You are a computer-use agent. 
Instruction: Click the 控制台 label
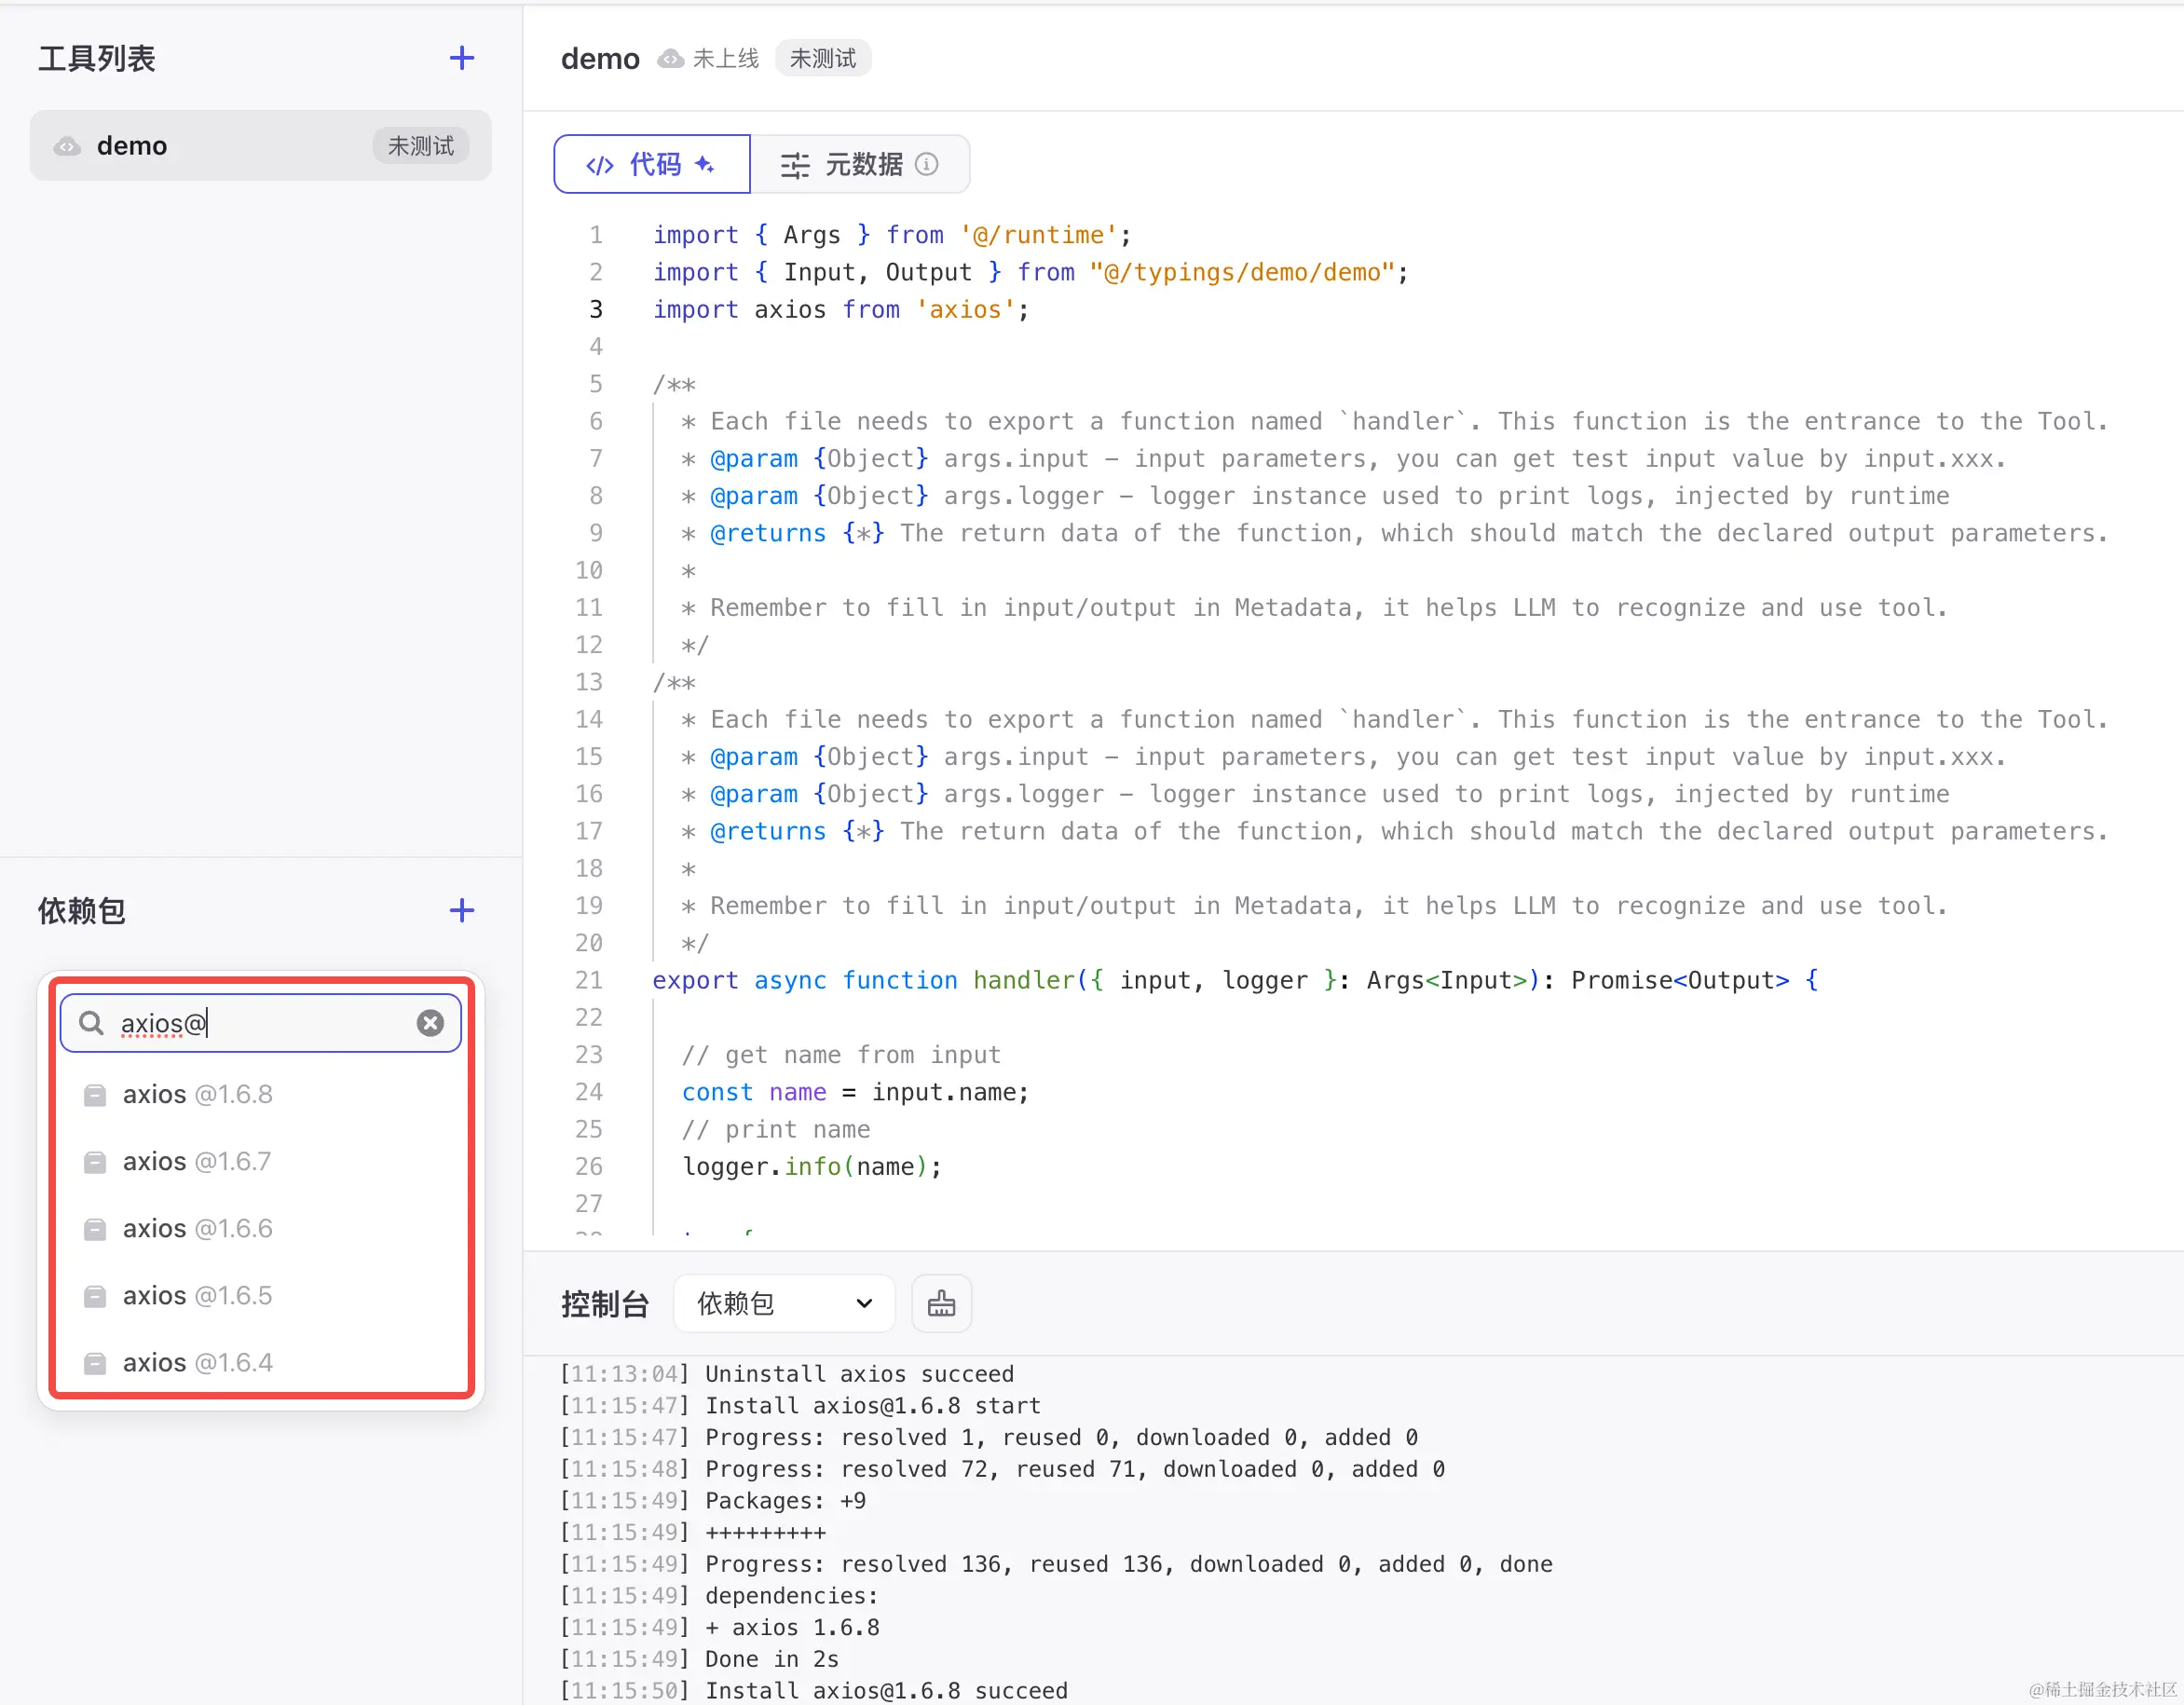605,1304
